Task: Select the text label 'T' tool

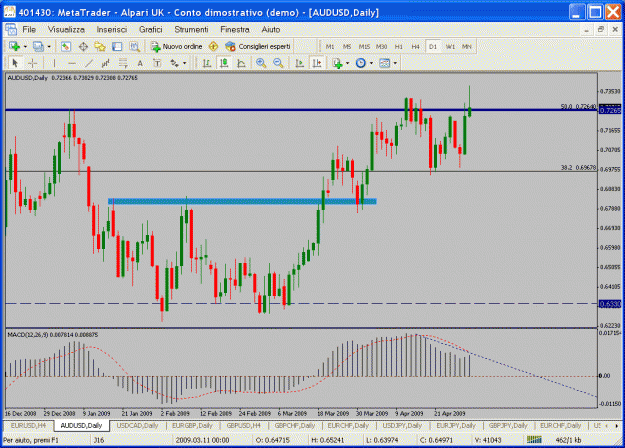Action: pyautogui.click(x=157, y=63)
